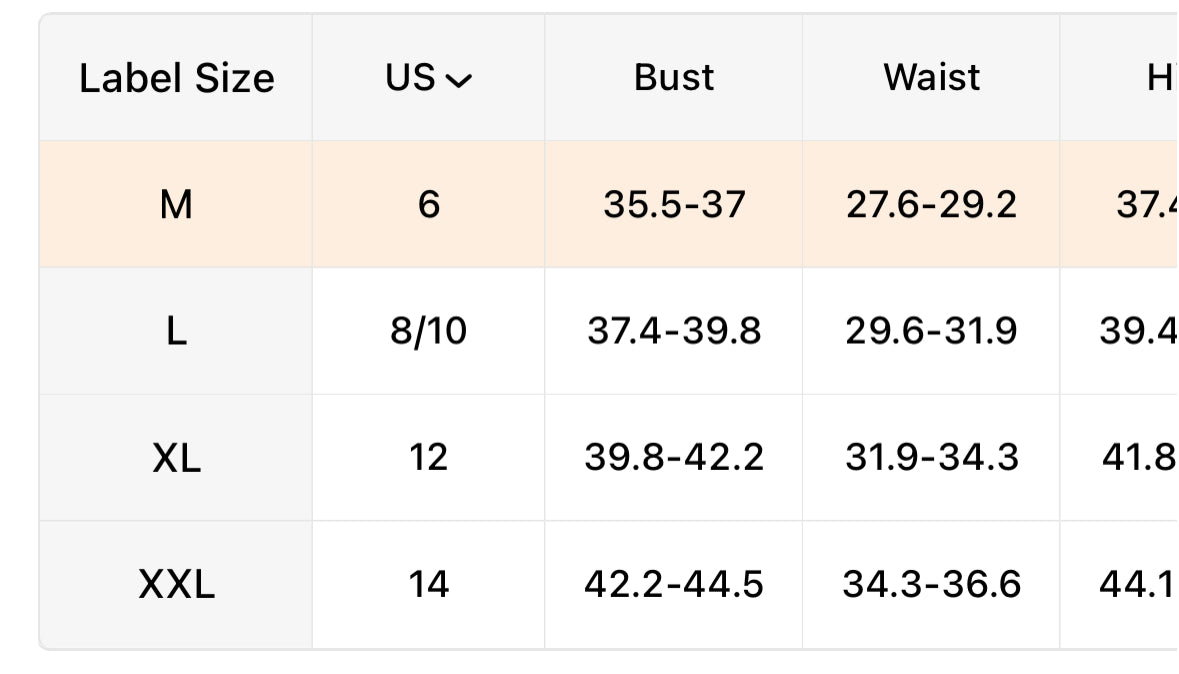Open the US size region dropdown
Image resolution: width=1179 pixels, height=674 pixels.
tap(428, 77)
